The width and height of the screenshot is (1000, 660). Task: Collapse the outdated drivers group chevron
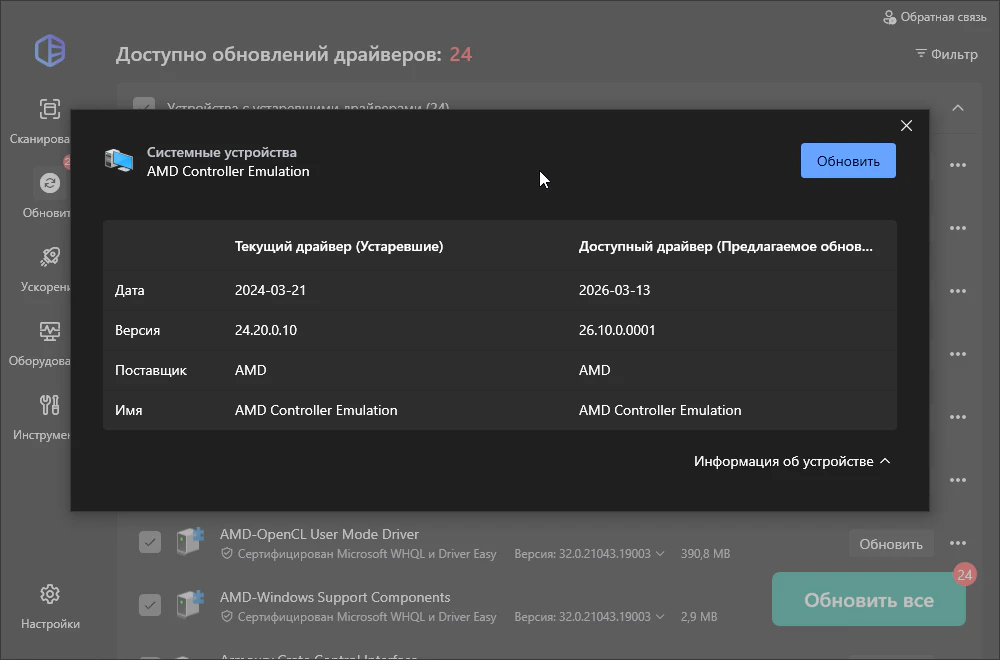(x=958, y=108)
